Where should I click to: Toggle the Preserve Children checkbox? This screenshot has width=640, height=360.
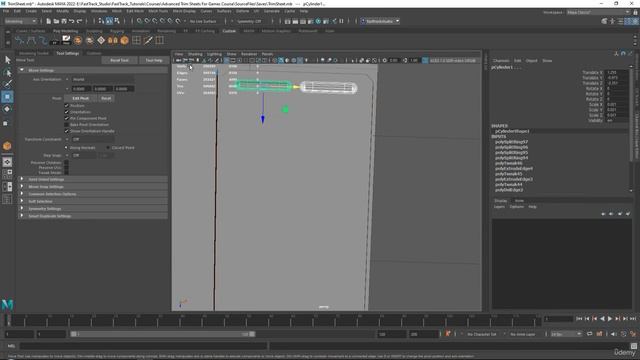[x=67, y=162]
